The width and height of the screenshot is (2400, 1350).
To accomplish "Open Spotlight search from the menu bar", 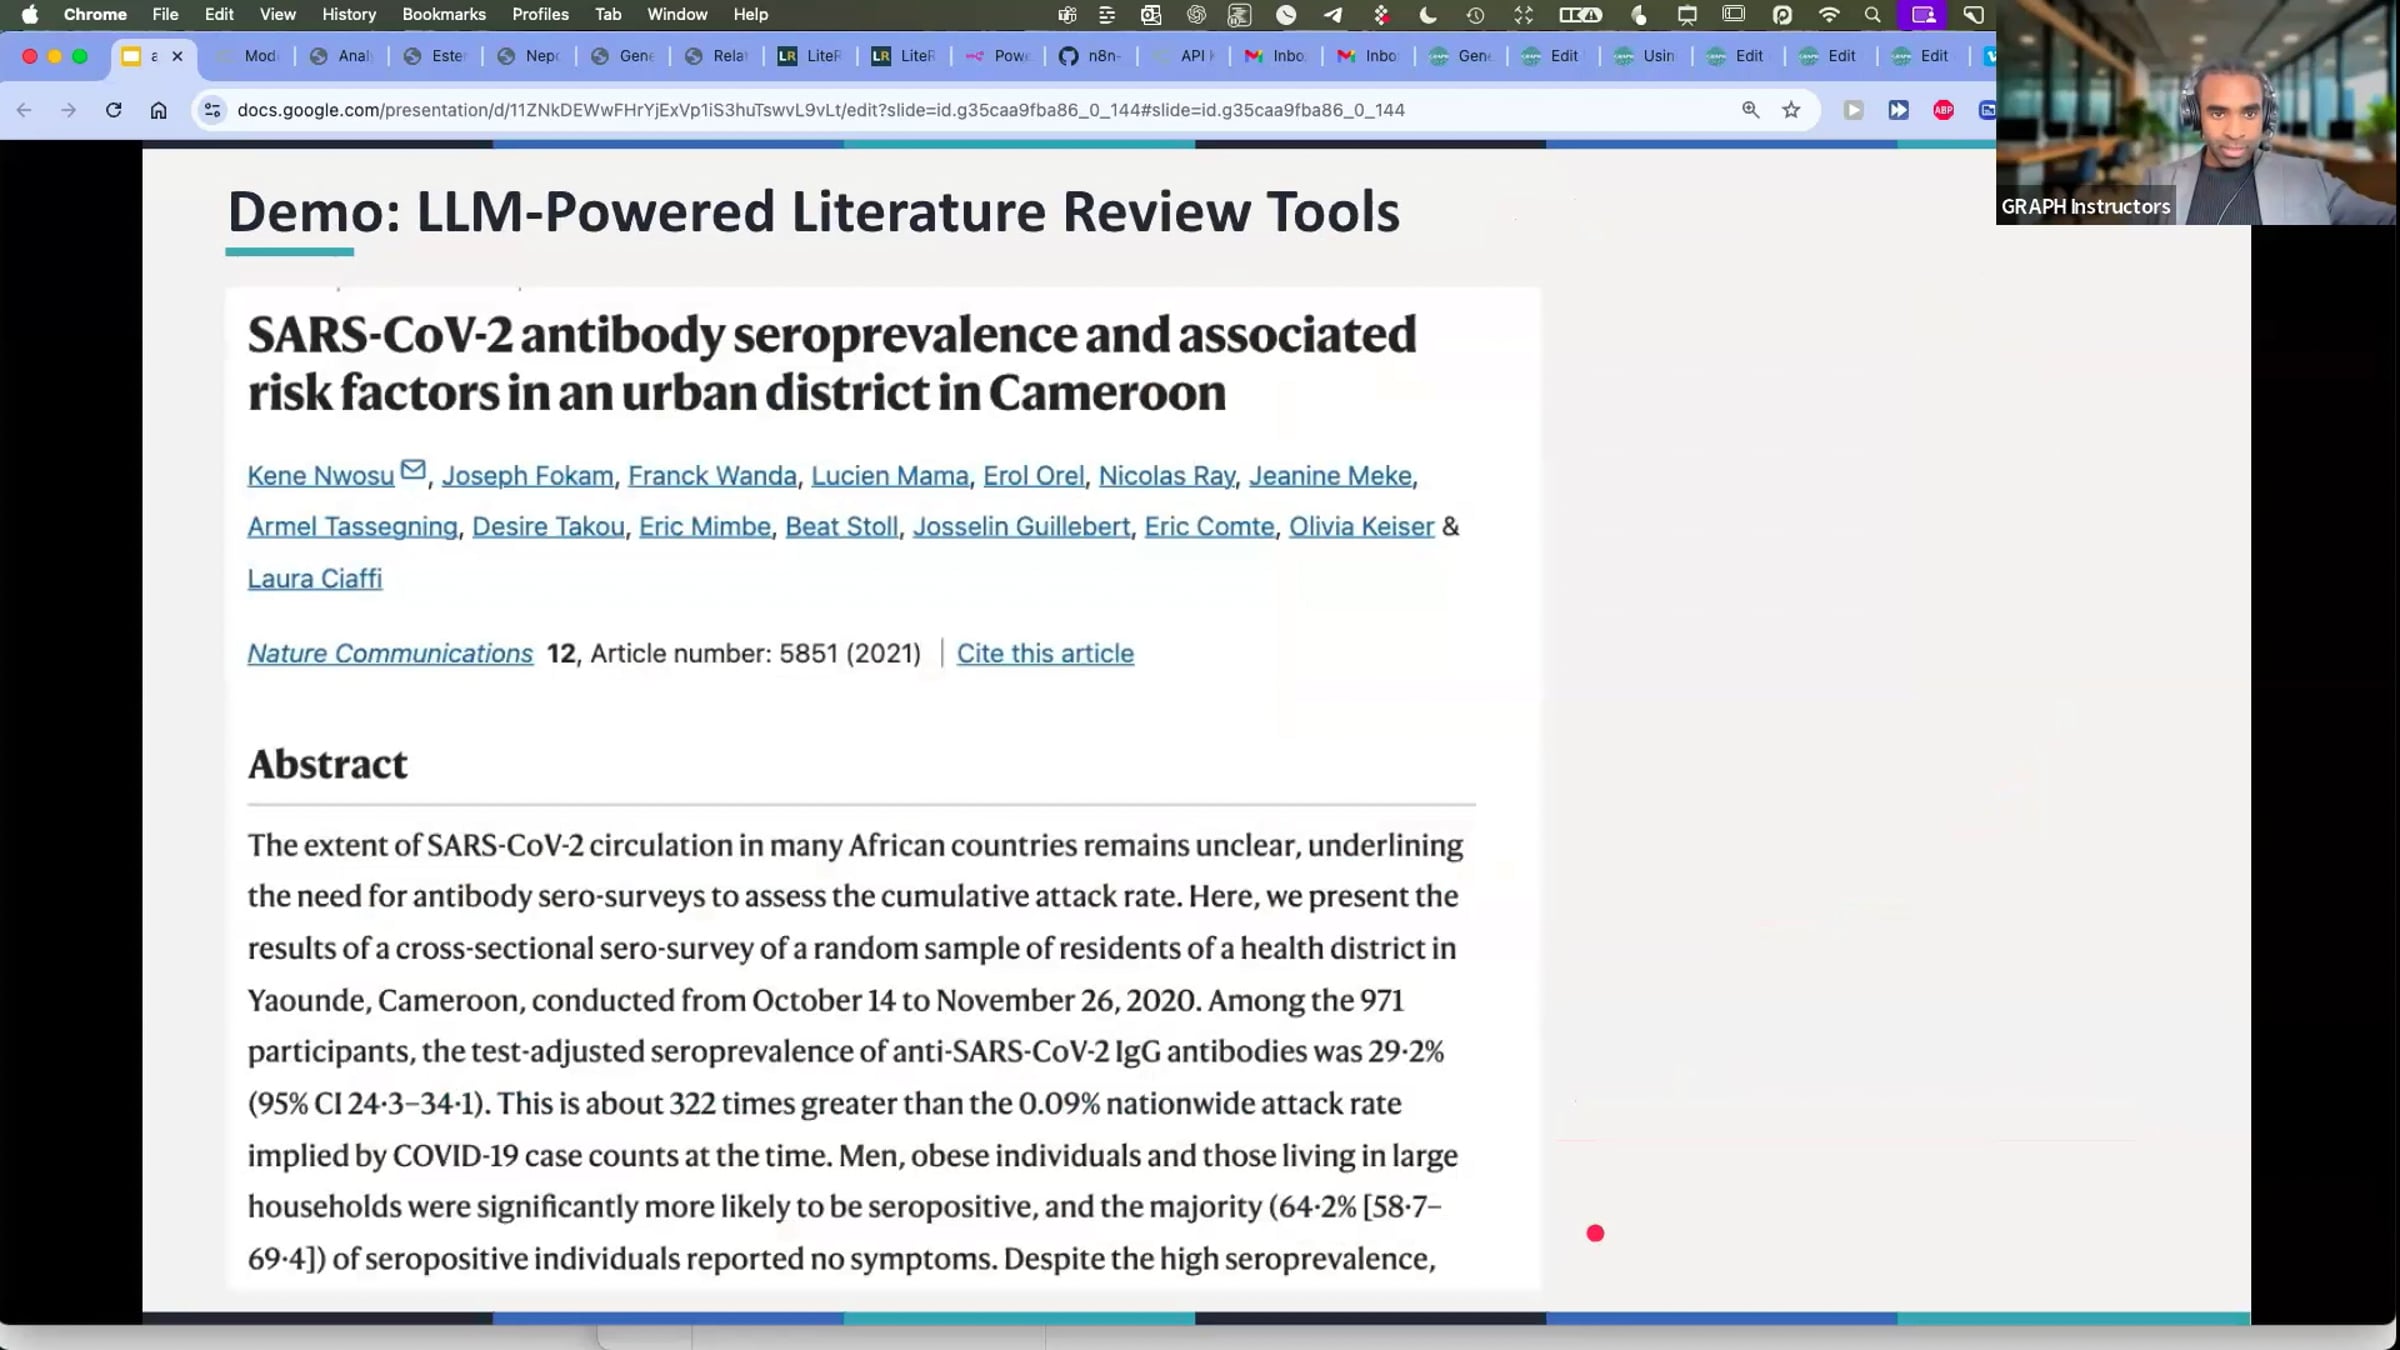I will 1873,15.
